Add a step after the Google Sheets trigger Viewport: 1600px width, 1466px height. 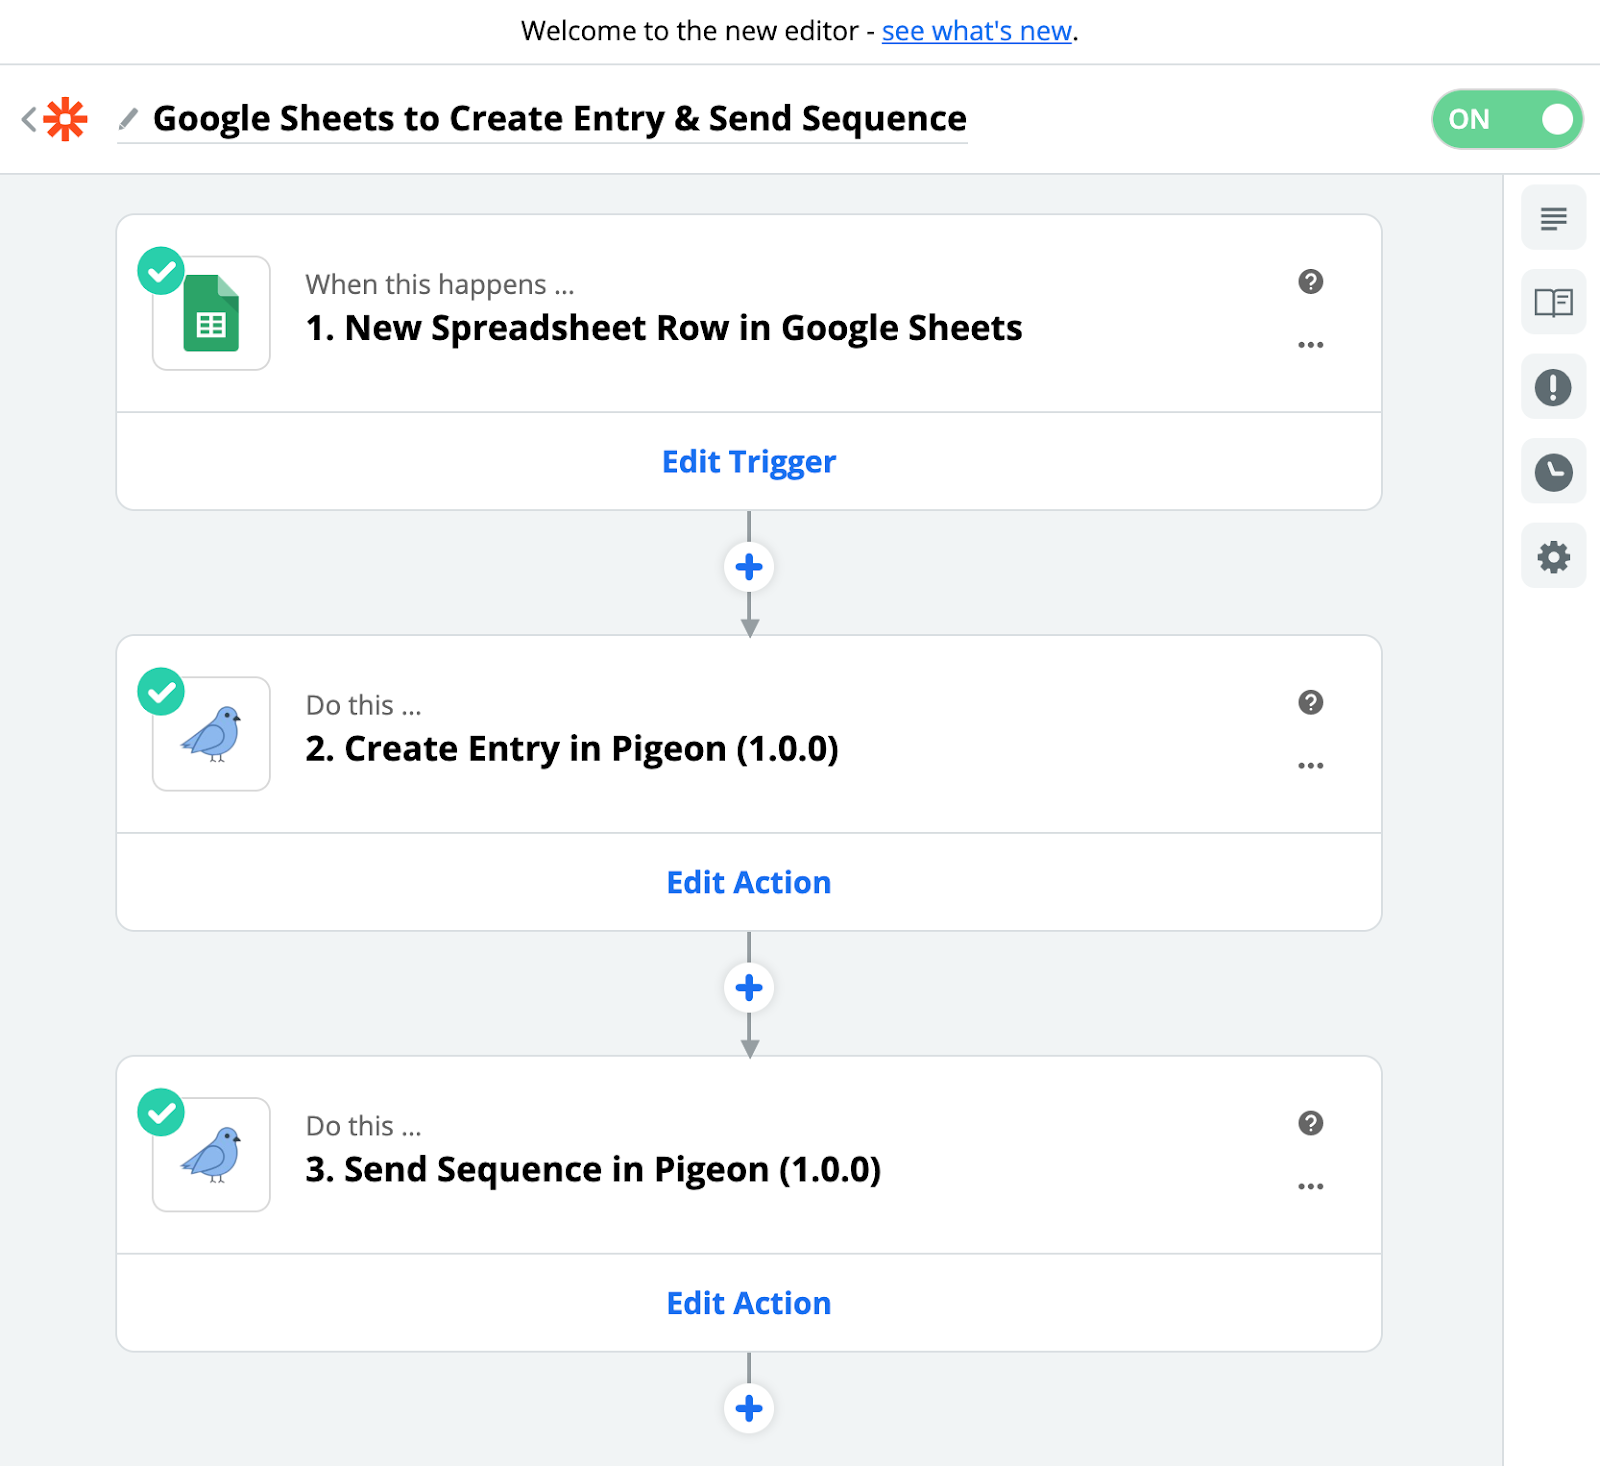coord(749,568)
